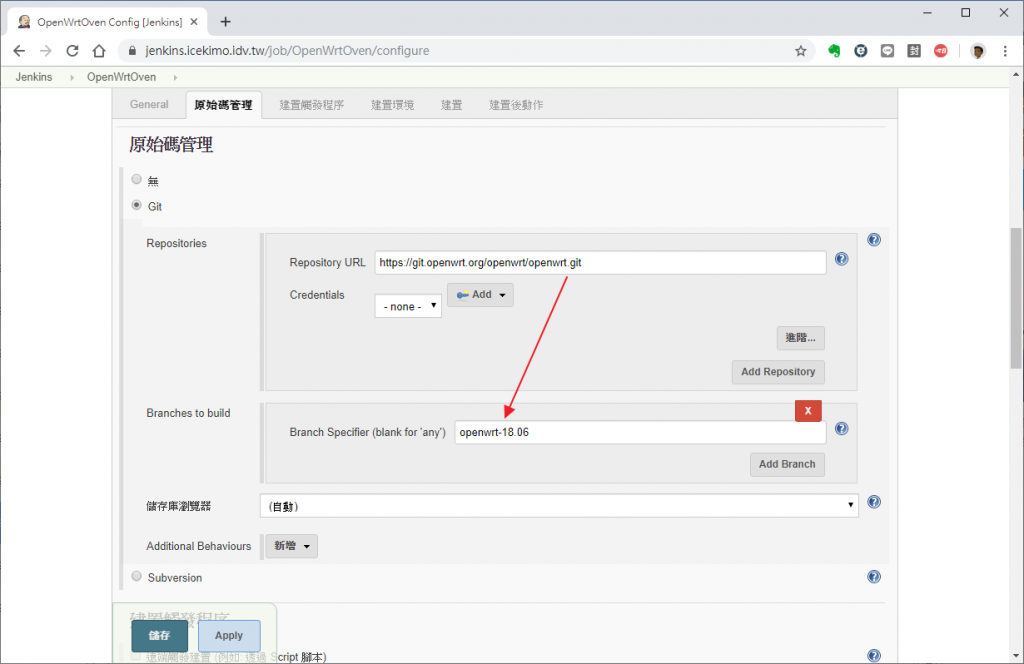The image size is (1024, 664).
Task: Switch to the General tab
Action: point(149,104)
